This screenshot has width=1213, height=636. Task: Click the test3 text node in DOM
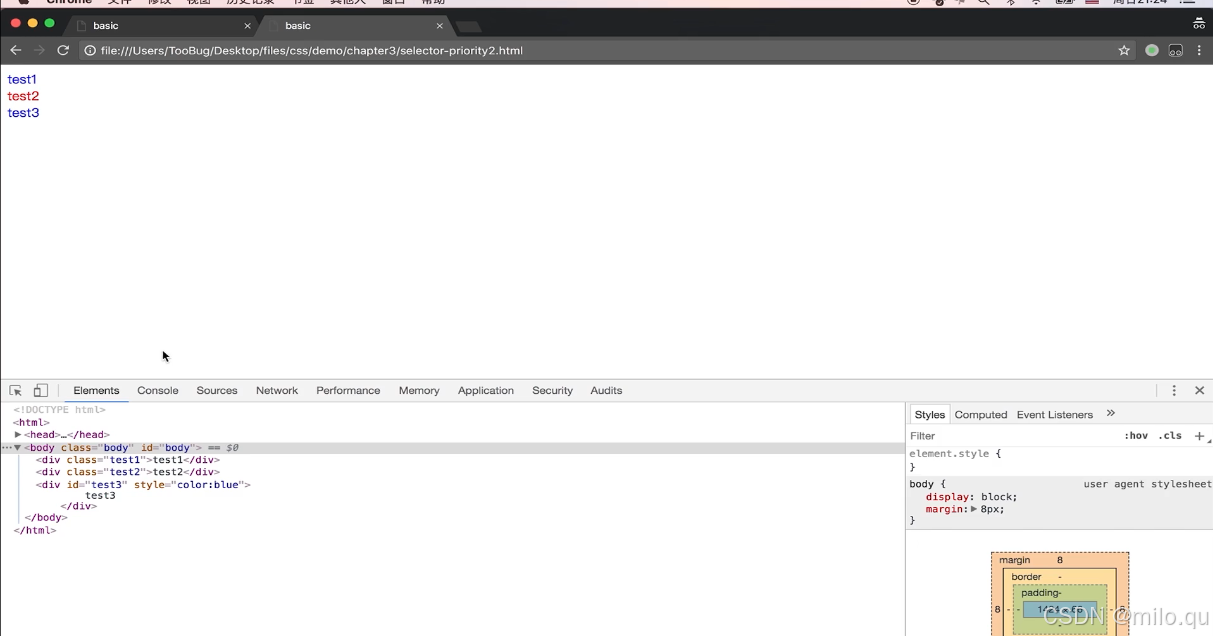coord(100,496)
